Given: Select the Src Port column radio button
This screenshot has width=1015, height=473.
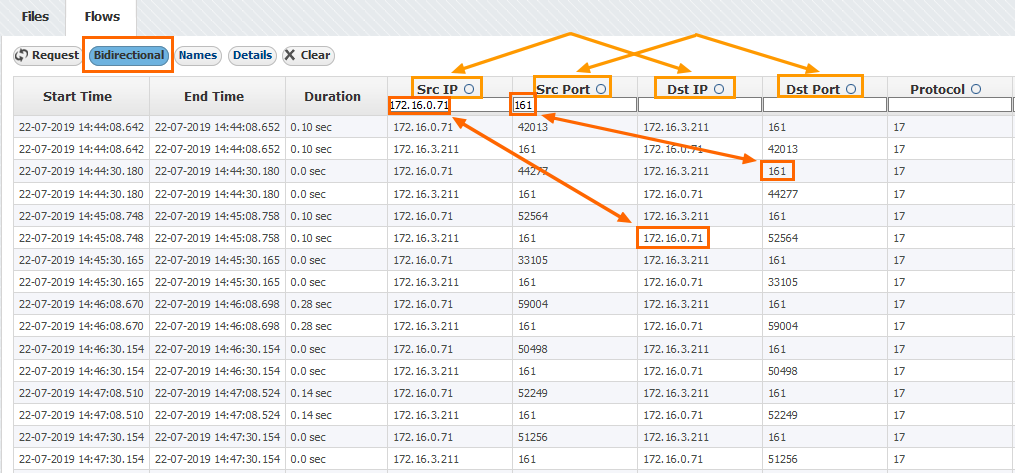Looking at the screenshot, I should 601,89.
